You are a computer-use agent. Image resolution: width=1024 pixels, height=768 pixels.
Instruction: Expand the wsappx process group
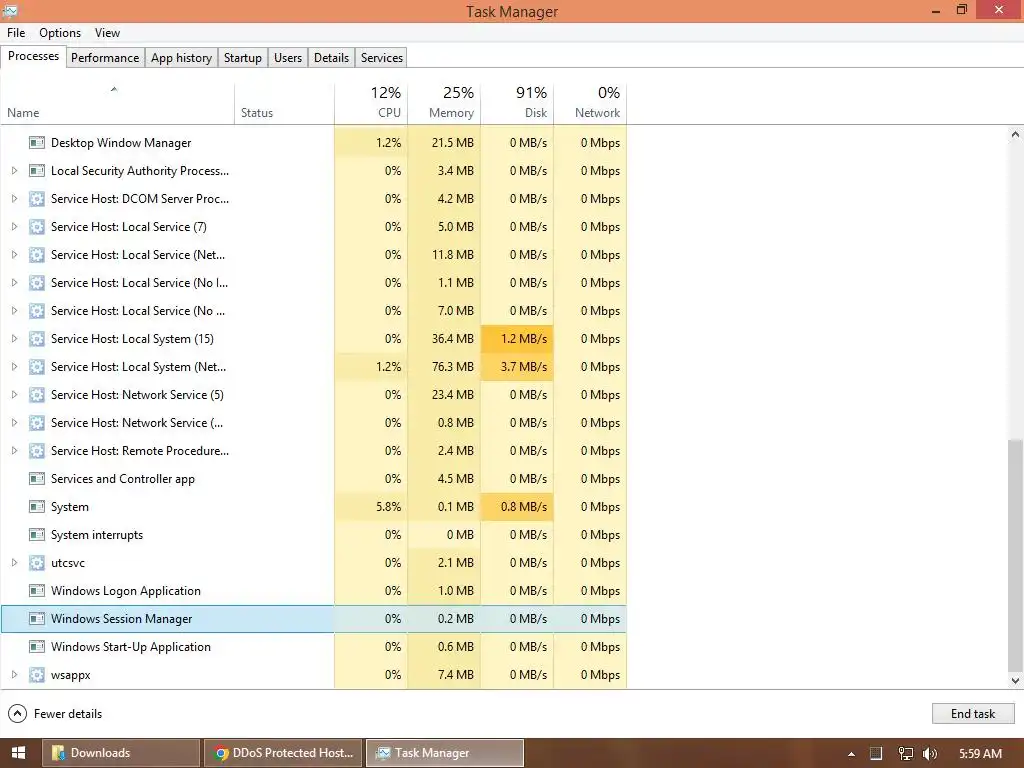[14, 675]
